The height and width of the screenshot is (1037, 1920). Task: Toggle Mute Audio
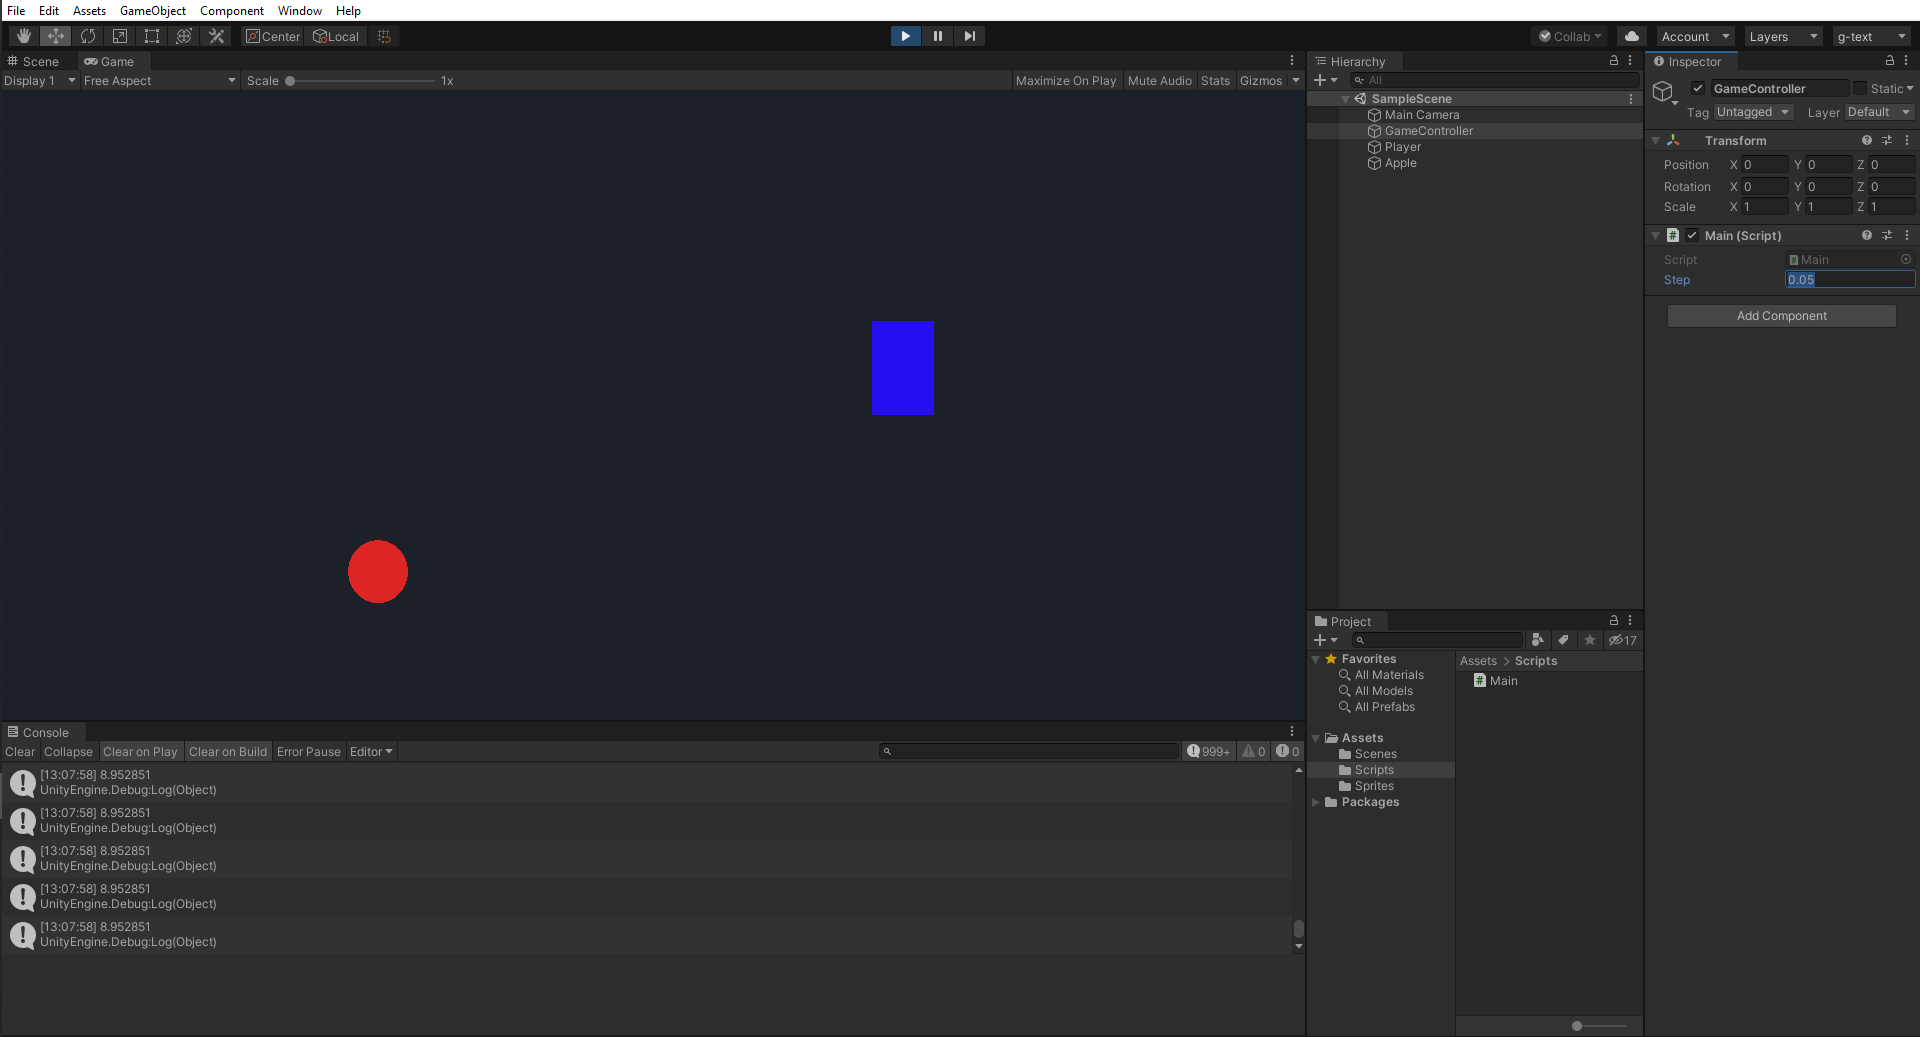tap(1160, 81)
